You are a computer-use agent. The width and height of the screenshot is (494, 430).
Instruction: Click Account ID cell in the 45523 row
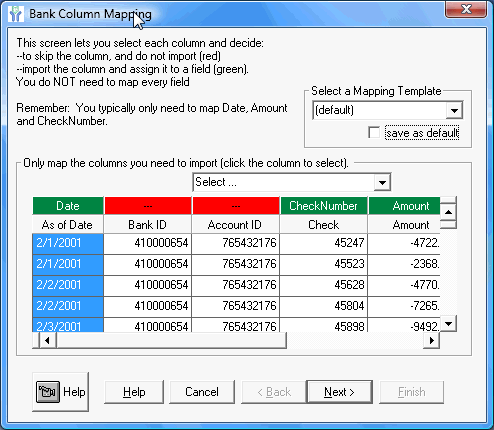click(x=236, y=265)
